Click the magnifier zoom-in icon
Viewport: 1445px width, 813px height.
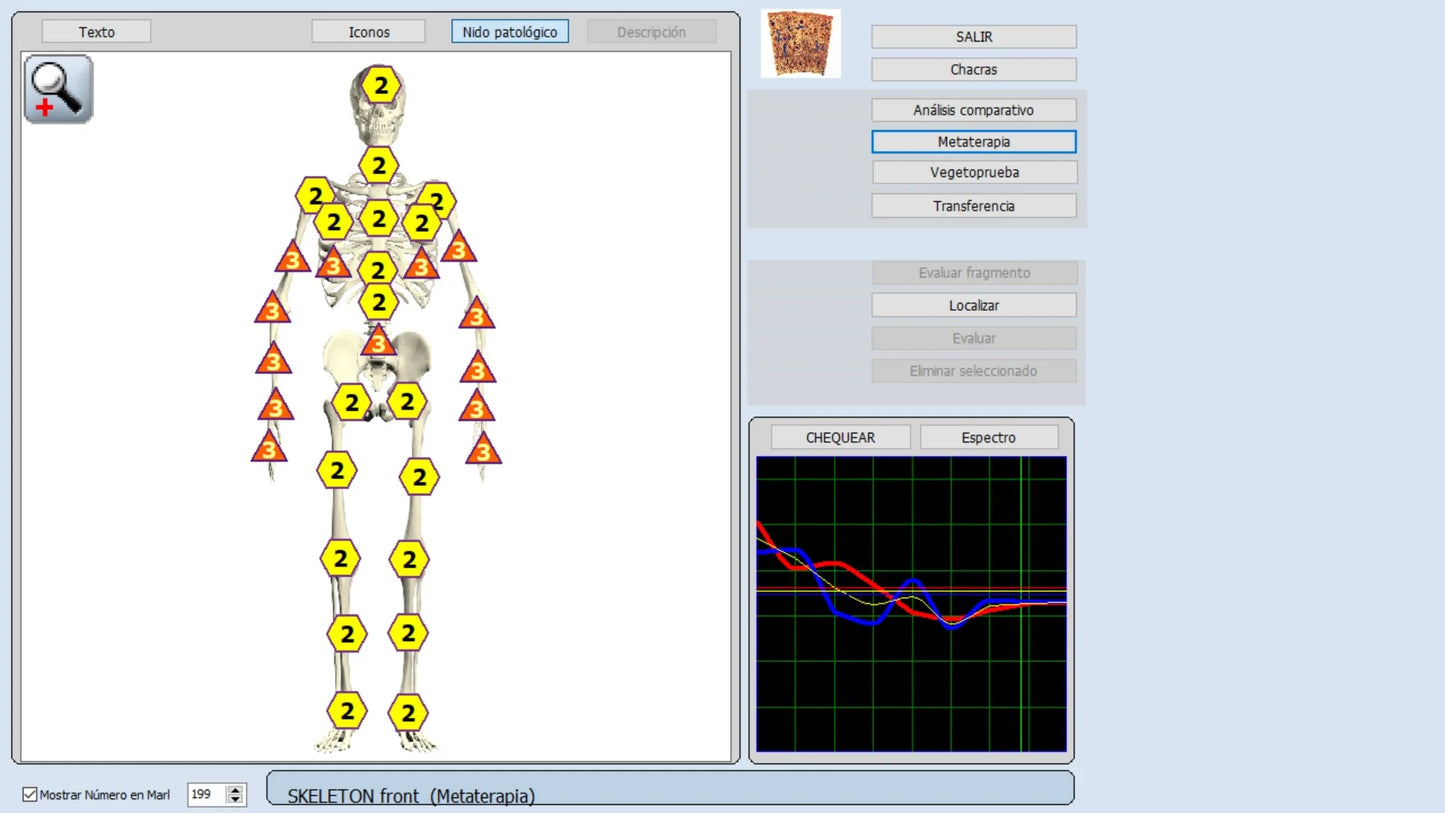[x=58, y=89]
